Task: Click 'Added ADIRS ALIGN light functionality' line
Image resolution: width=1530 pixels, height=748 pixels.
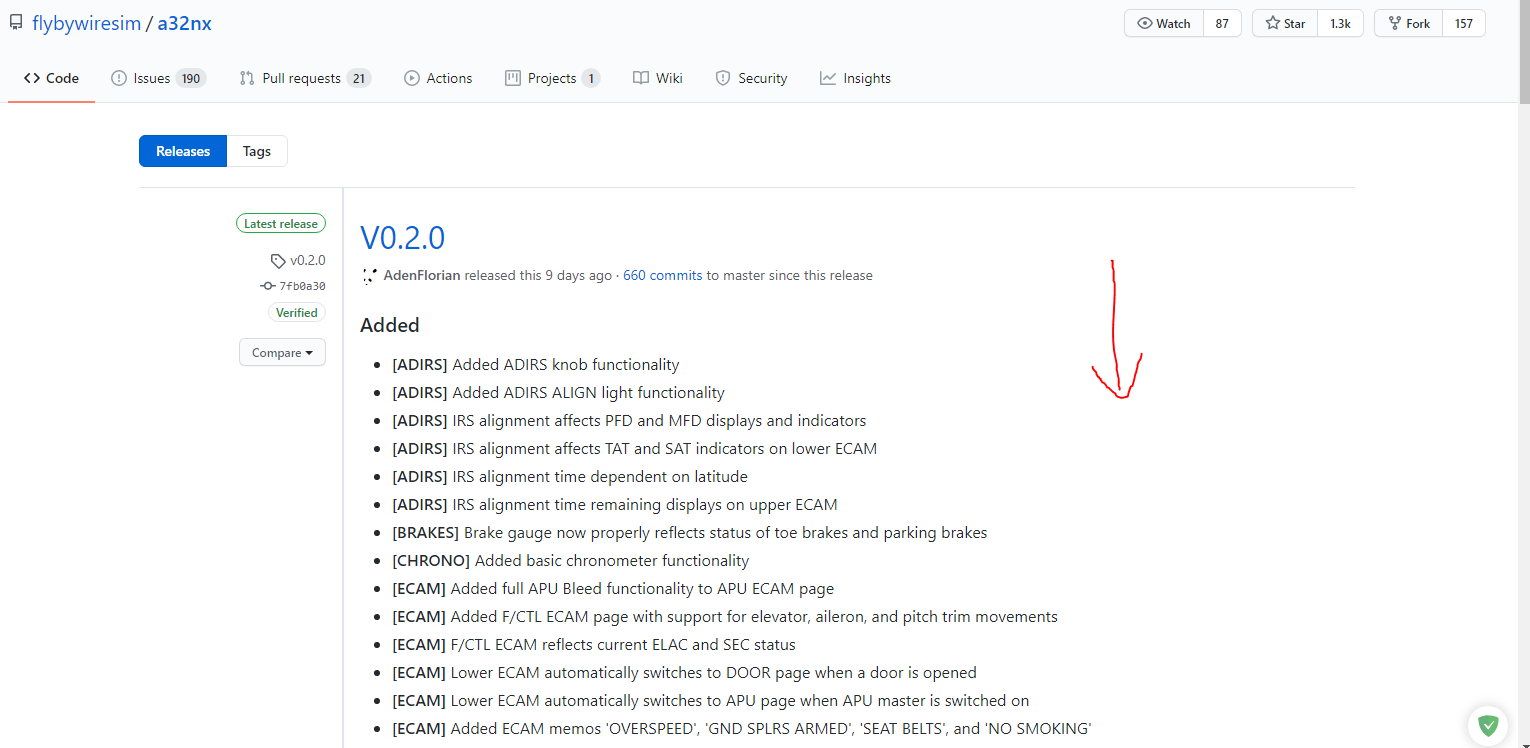Action: [x=559, y=393]
